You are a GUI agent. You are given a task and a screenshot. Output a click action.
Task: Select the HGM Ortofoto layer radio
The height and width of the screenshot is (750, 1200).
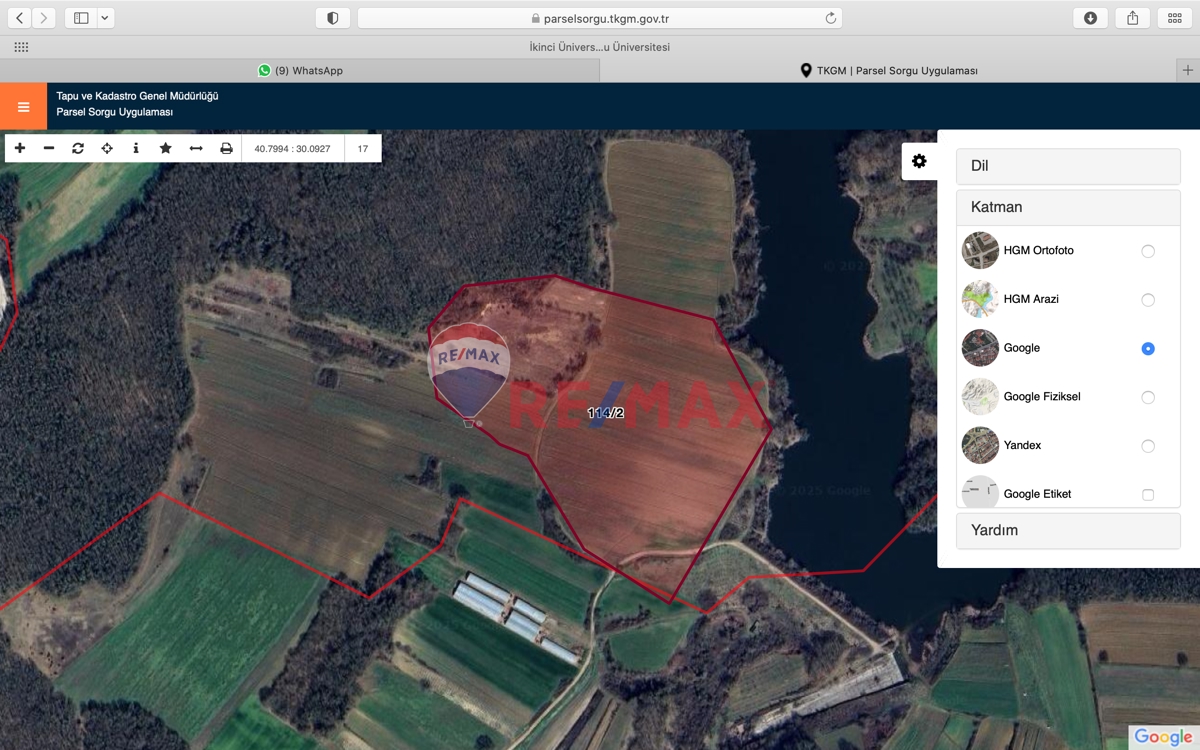tap(1148, 251)
